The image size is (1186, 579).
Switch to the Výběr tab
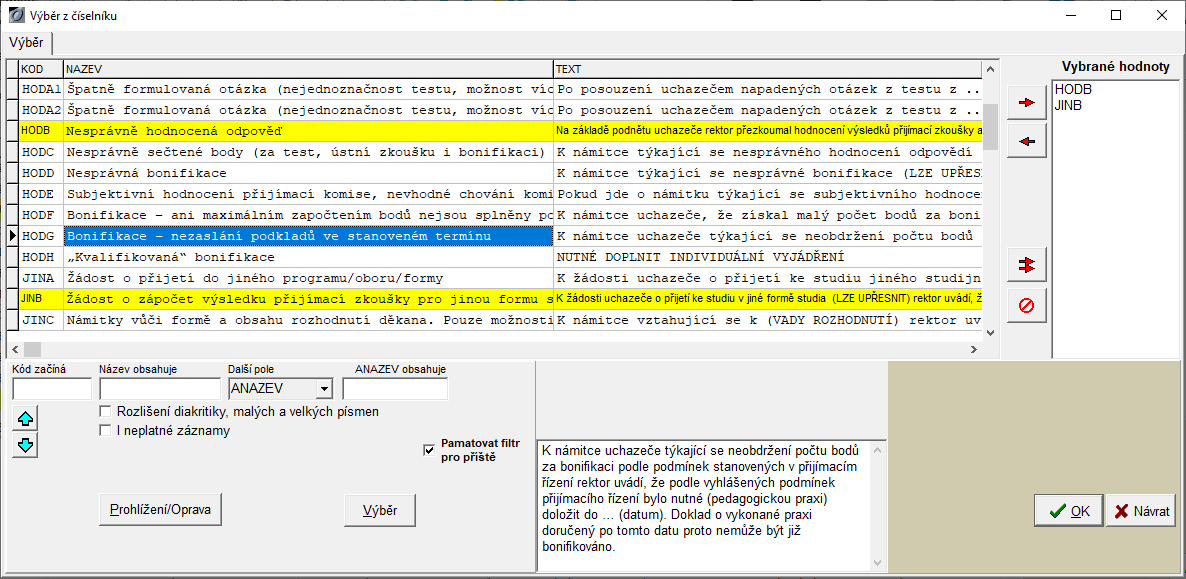tap(26, 43)
